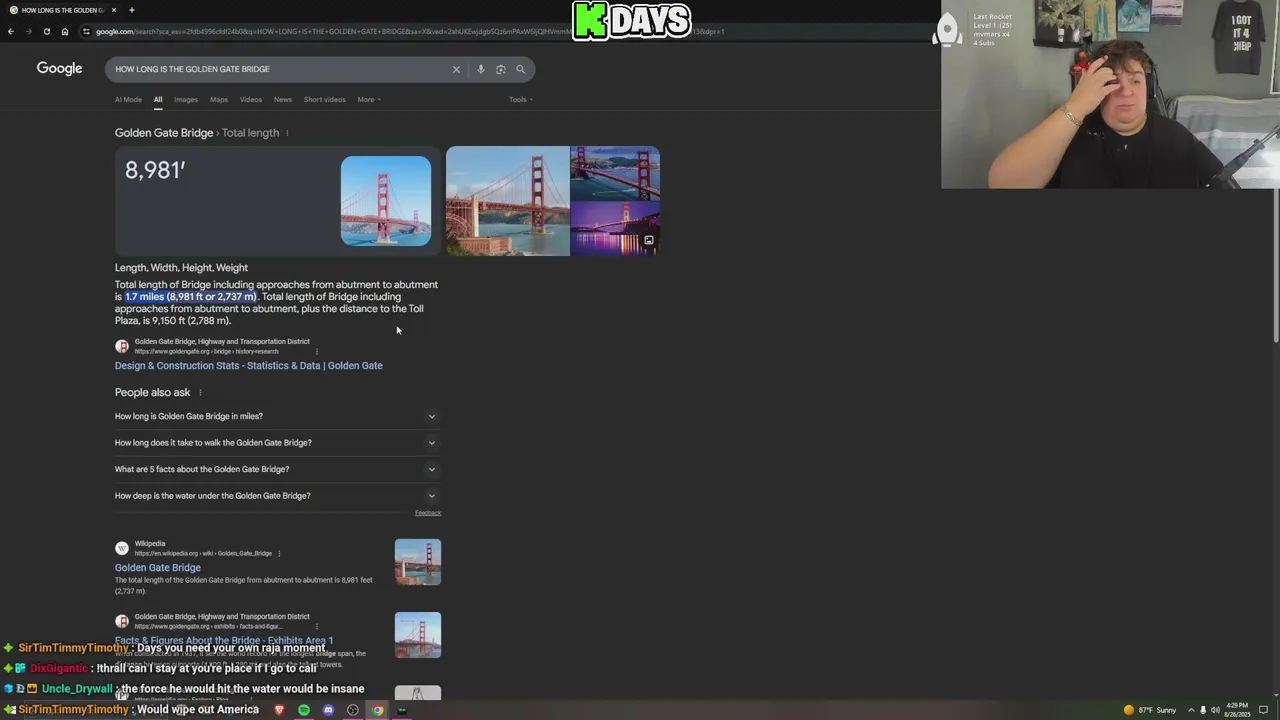The height and width of the screenshot is (720, 1280).
Task: Open Wikipedia result thumbnail image
Action: pyautogui.click(x=418, y=562)
